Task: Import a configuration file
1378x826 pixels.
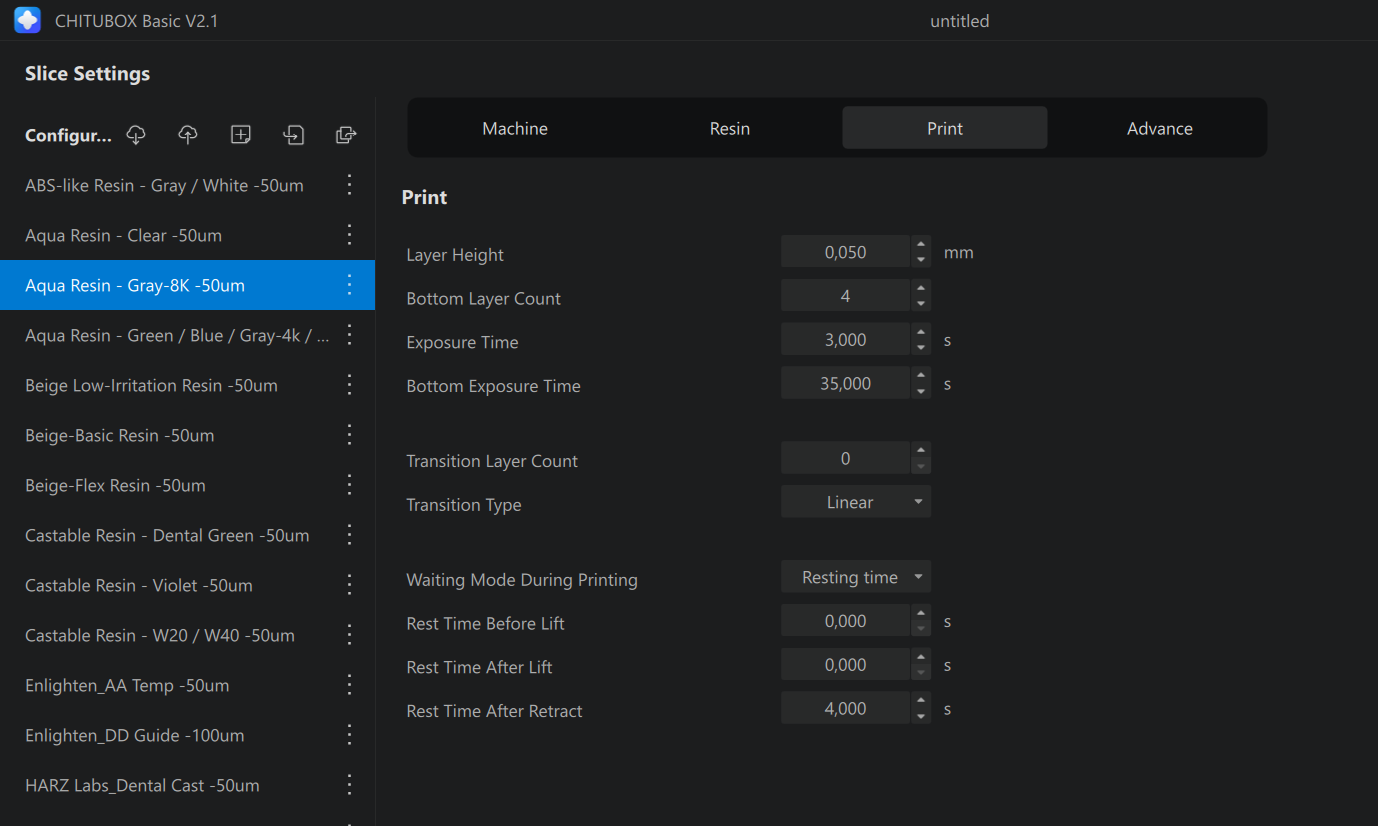Action: click(293, 135)
